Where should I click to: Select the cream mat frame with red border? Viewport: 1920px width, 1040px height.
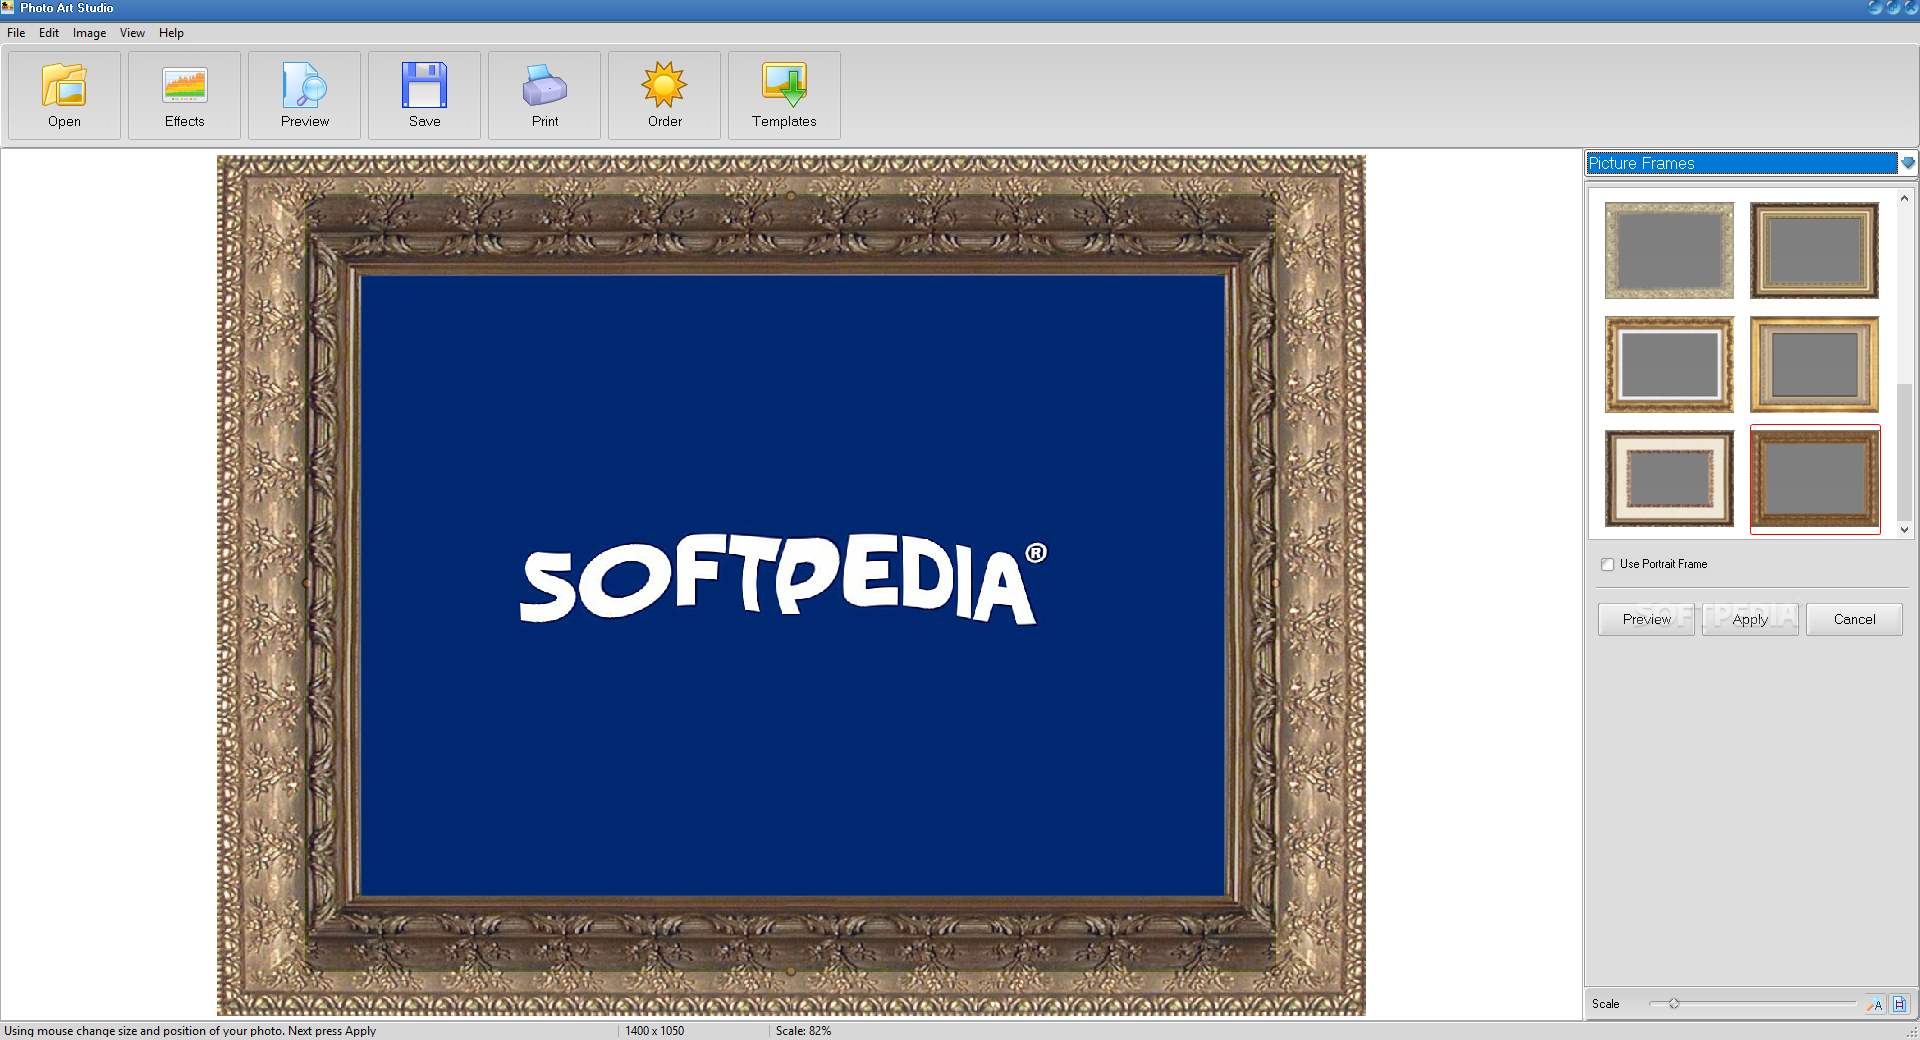(1669, 478)
